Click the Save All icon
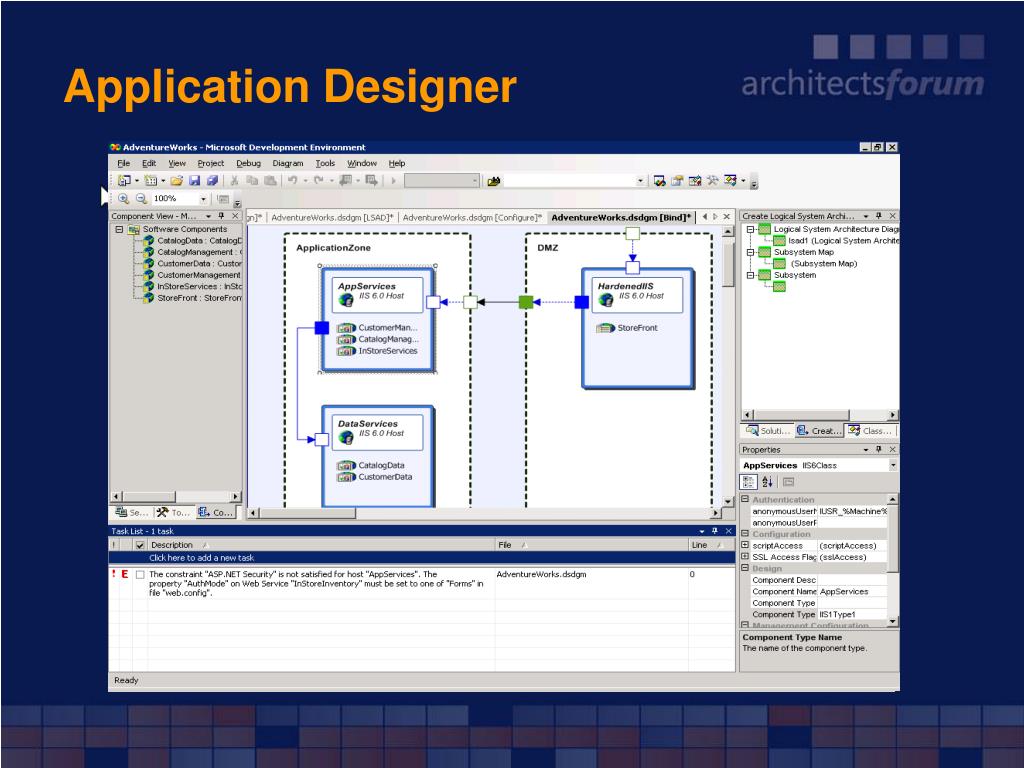This screenshot has width=1024, height=768. point(212,181)
